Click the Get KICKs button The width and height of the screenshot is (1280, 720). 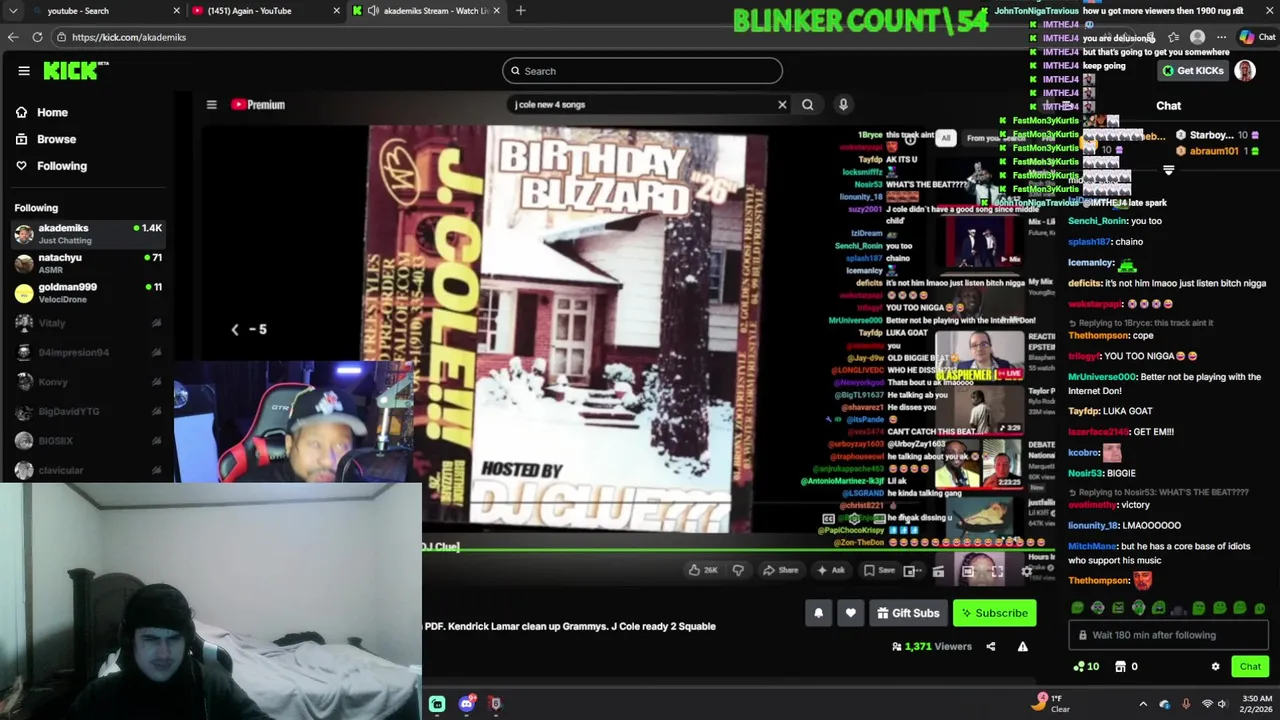pyautogui.click(x=1193, y=71)
